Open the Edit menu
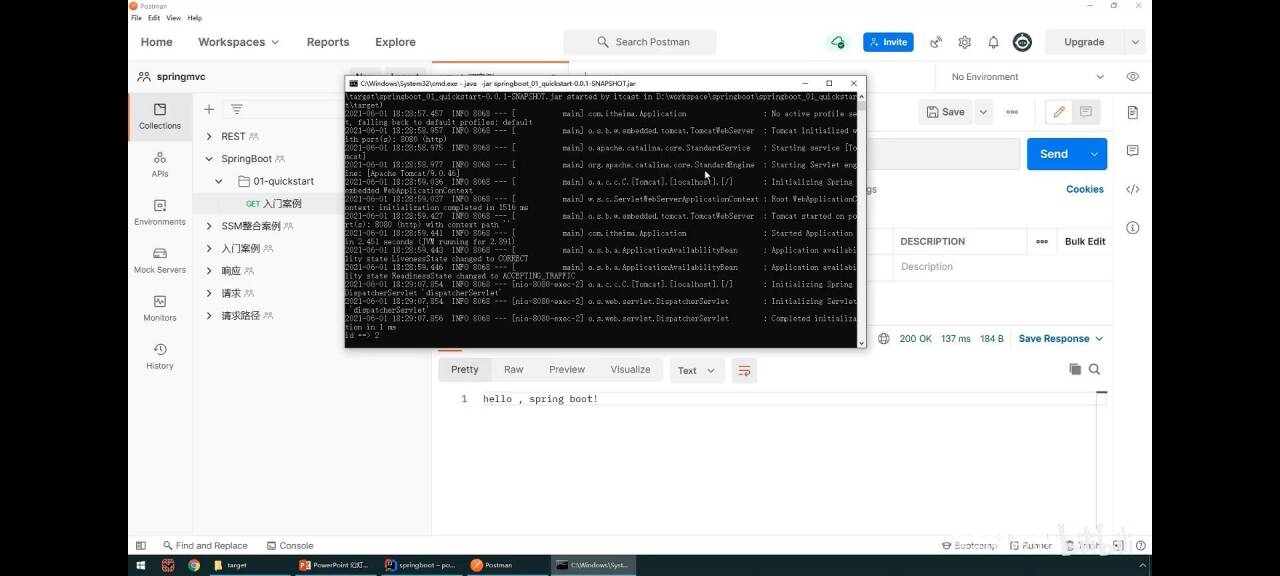Viewport: 1280px width, 576px height. tap(154, 18)
